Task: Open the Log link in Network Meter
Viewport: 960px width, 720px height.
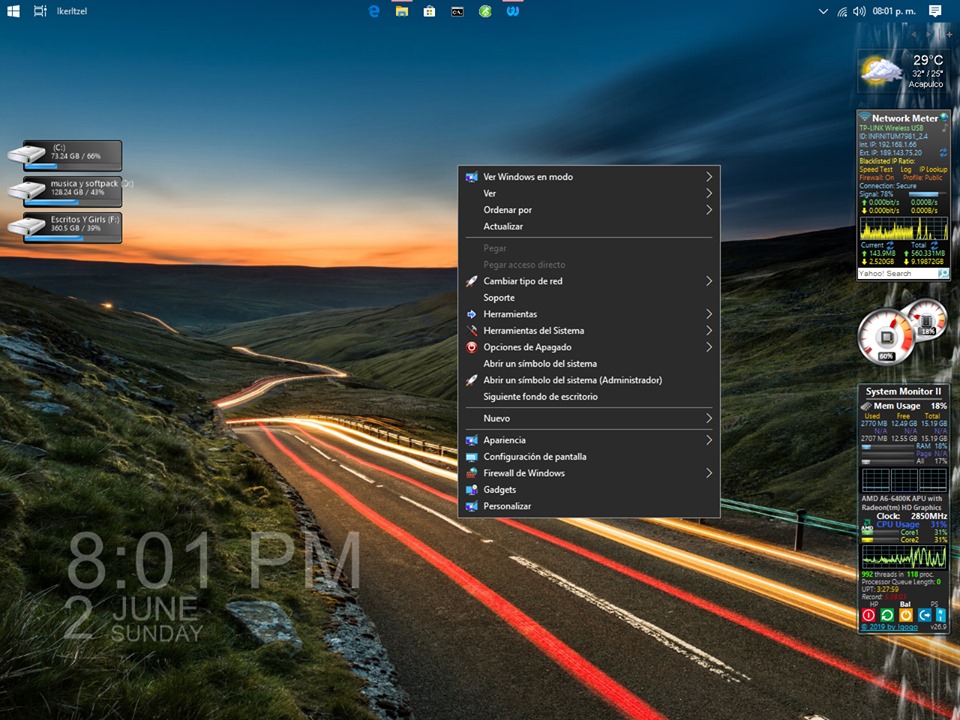Action: pos(906,169)
